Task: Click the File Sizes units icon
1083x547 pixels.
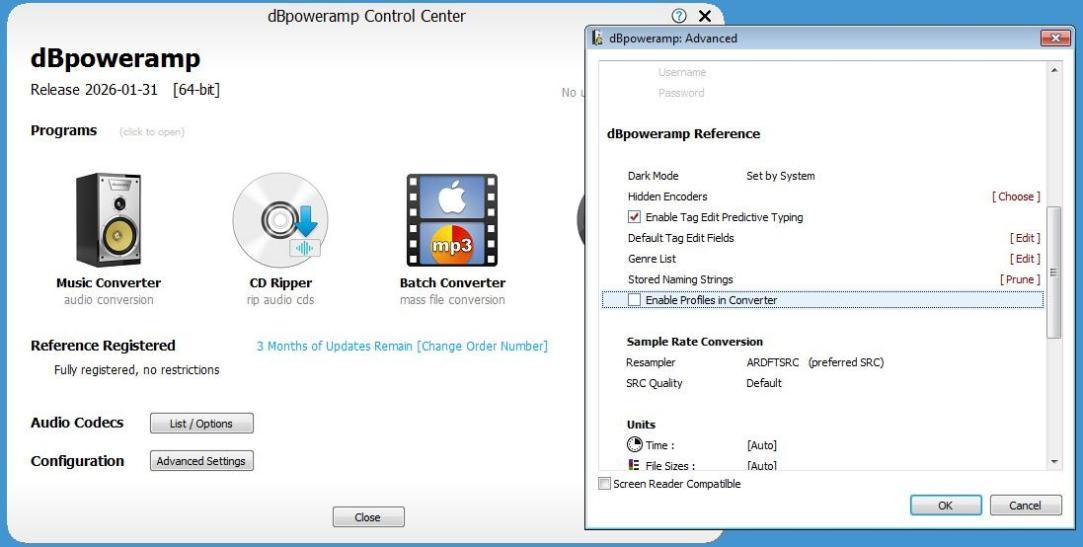Action: (634, 465)
